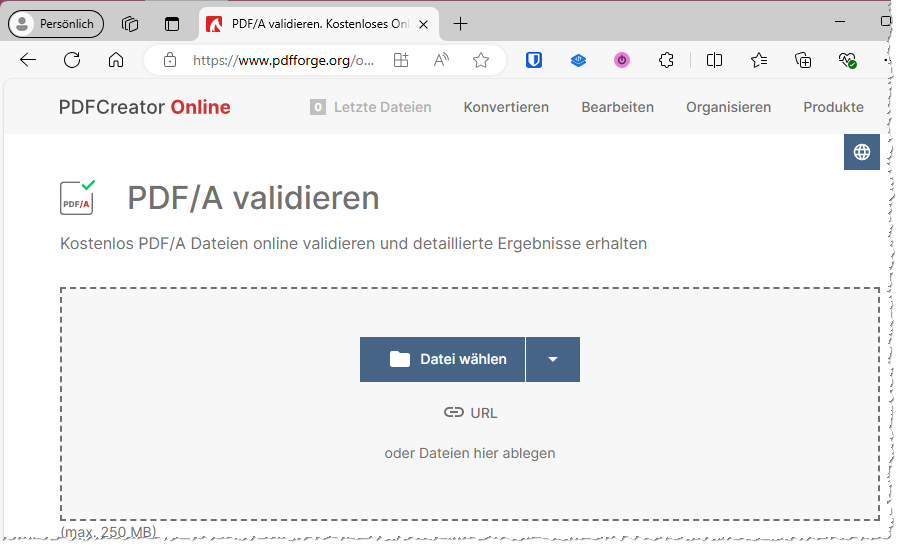Click the Datei wählen button
Viewport: 898px width, 547px height.
tap(442, 359)
